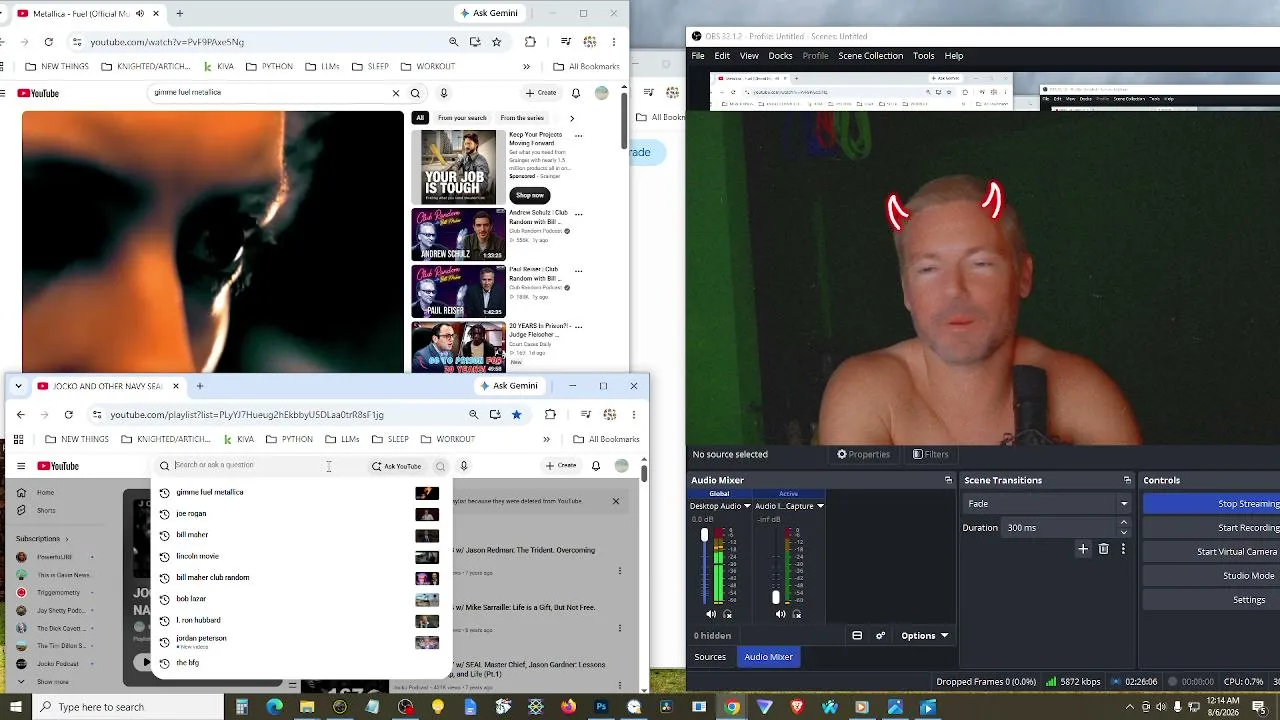The width and height of the screenshot is (1280, 720).
Task: Toggle monitoring icon under Audio Input Capture
Action: (797, 614)
